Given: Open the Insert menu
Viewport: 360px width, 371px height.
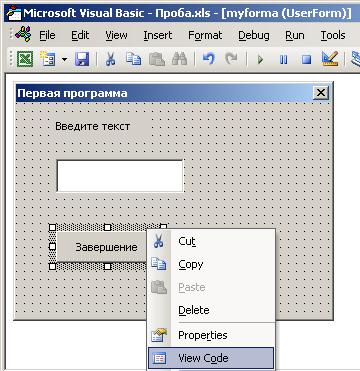Looking at the screenshot, I should (158, 35).
